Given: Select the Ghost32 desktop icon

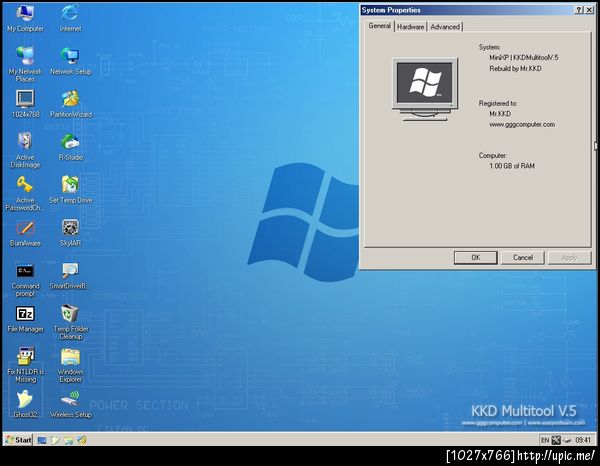Looking at the screenshot, I should coord(25,403).
